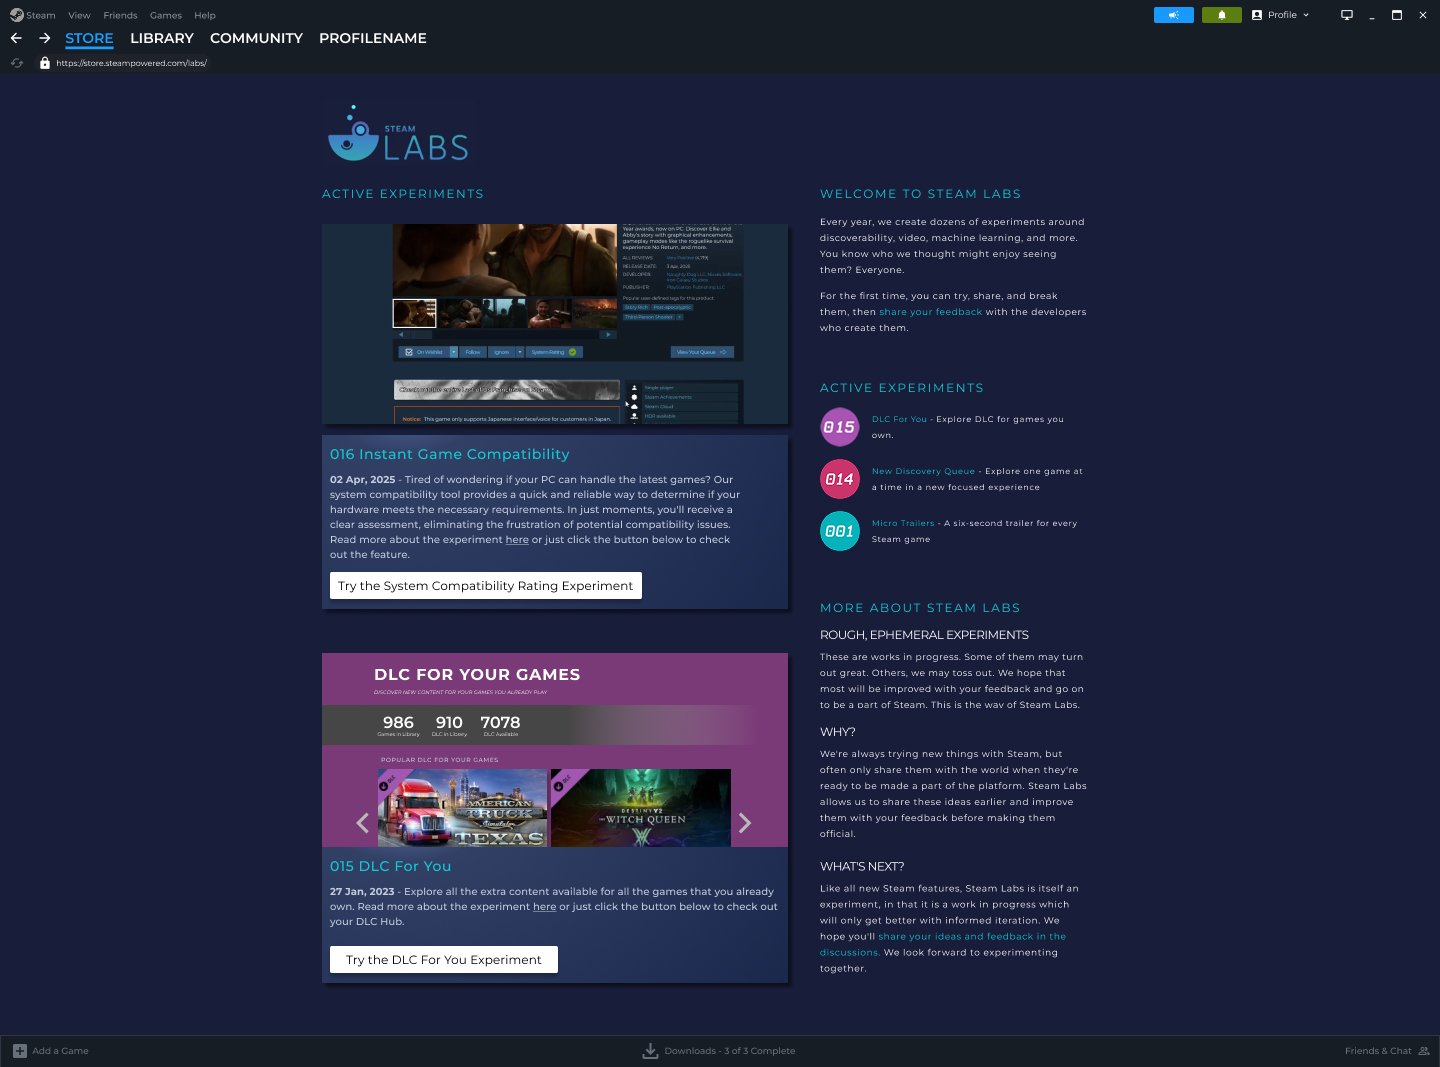This screenshot has height=1067, width=1440.
Task: Click the padlock icon beside the URL
Action: coord(45,63)
